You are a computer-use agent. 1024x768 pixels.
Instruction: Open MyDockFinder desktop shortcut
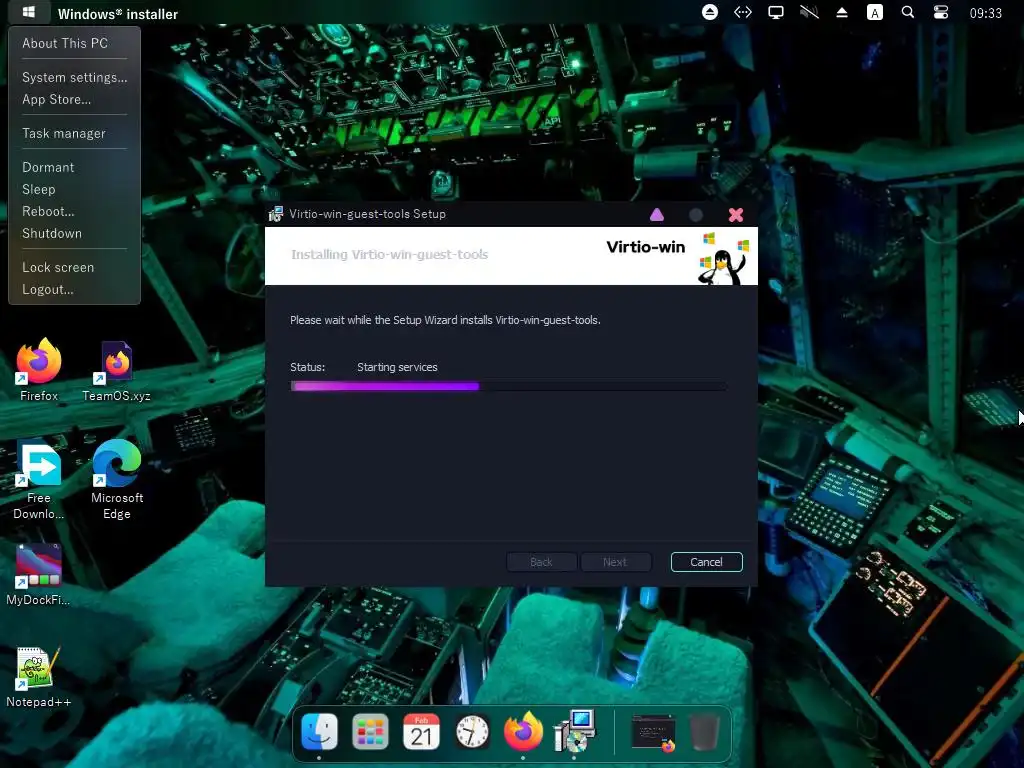click(38, 575)
